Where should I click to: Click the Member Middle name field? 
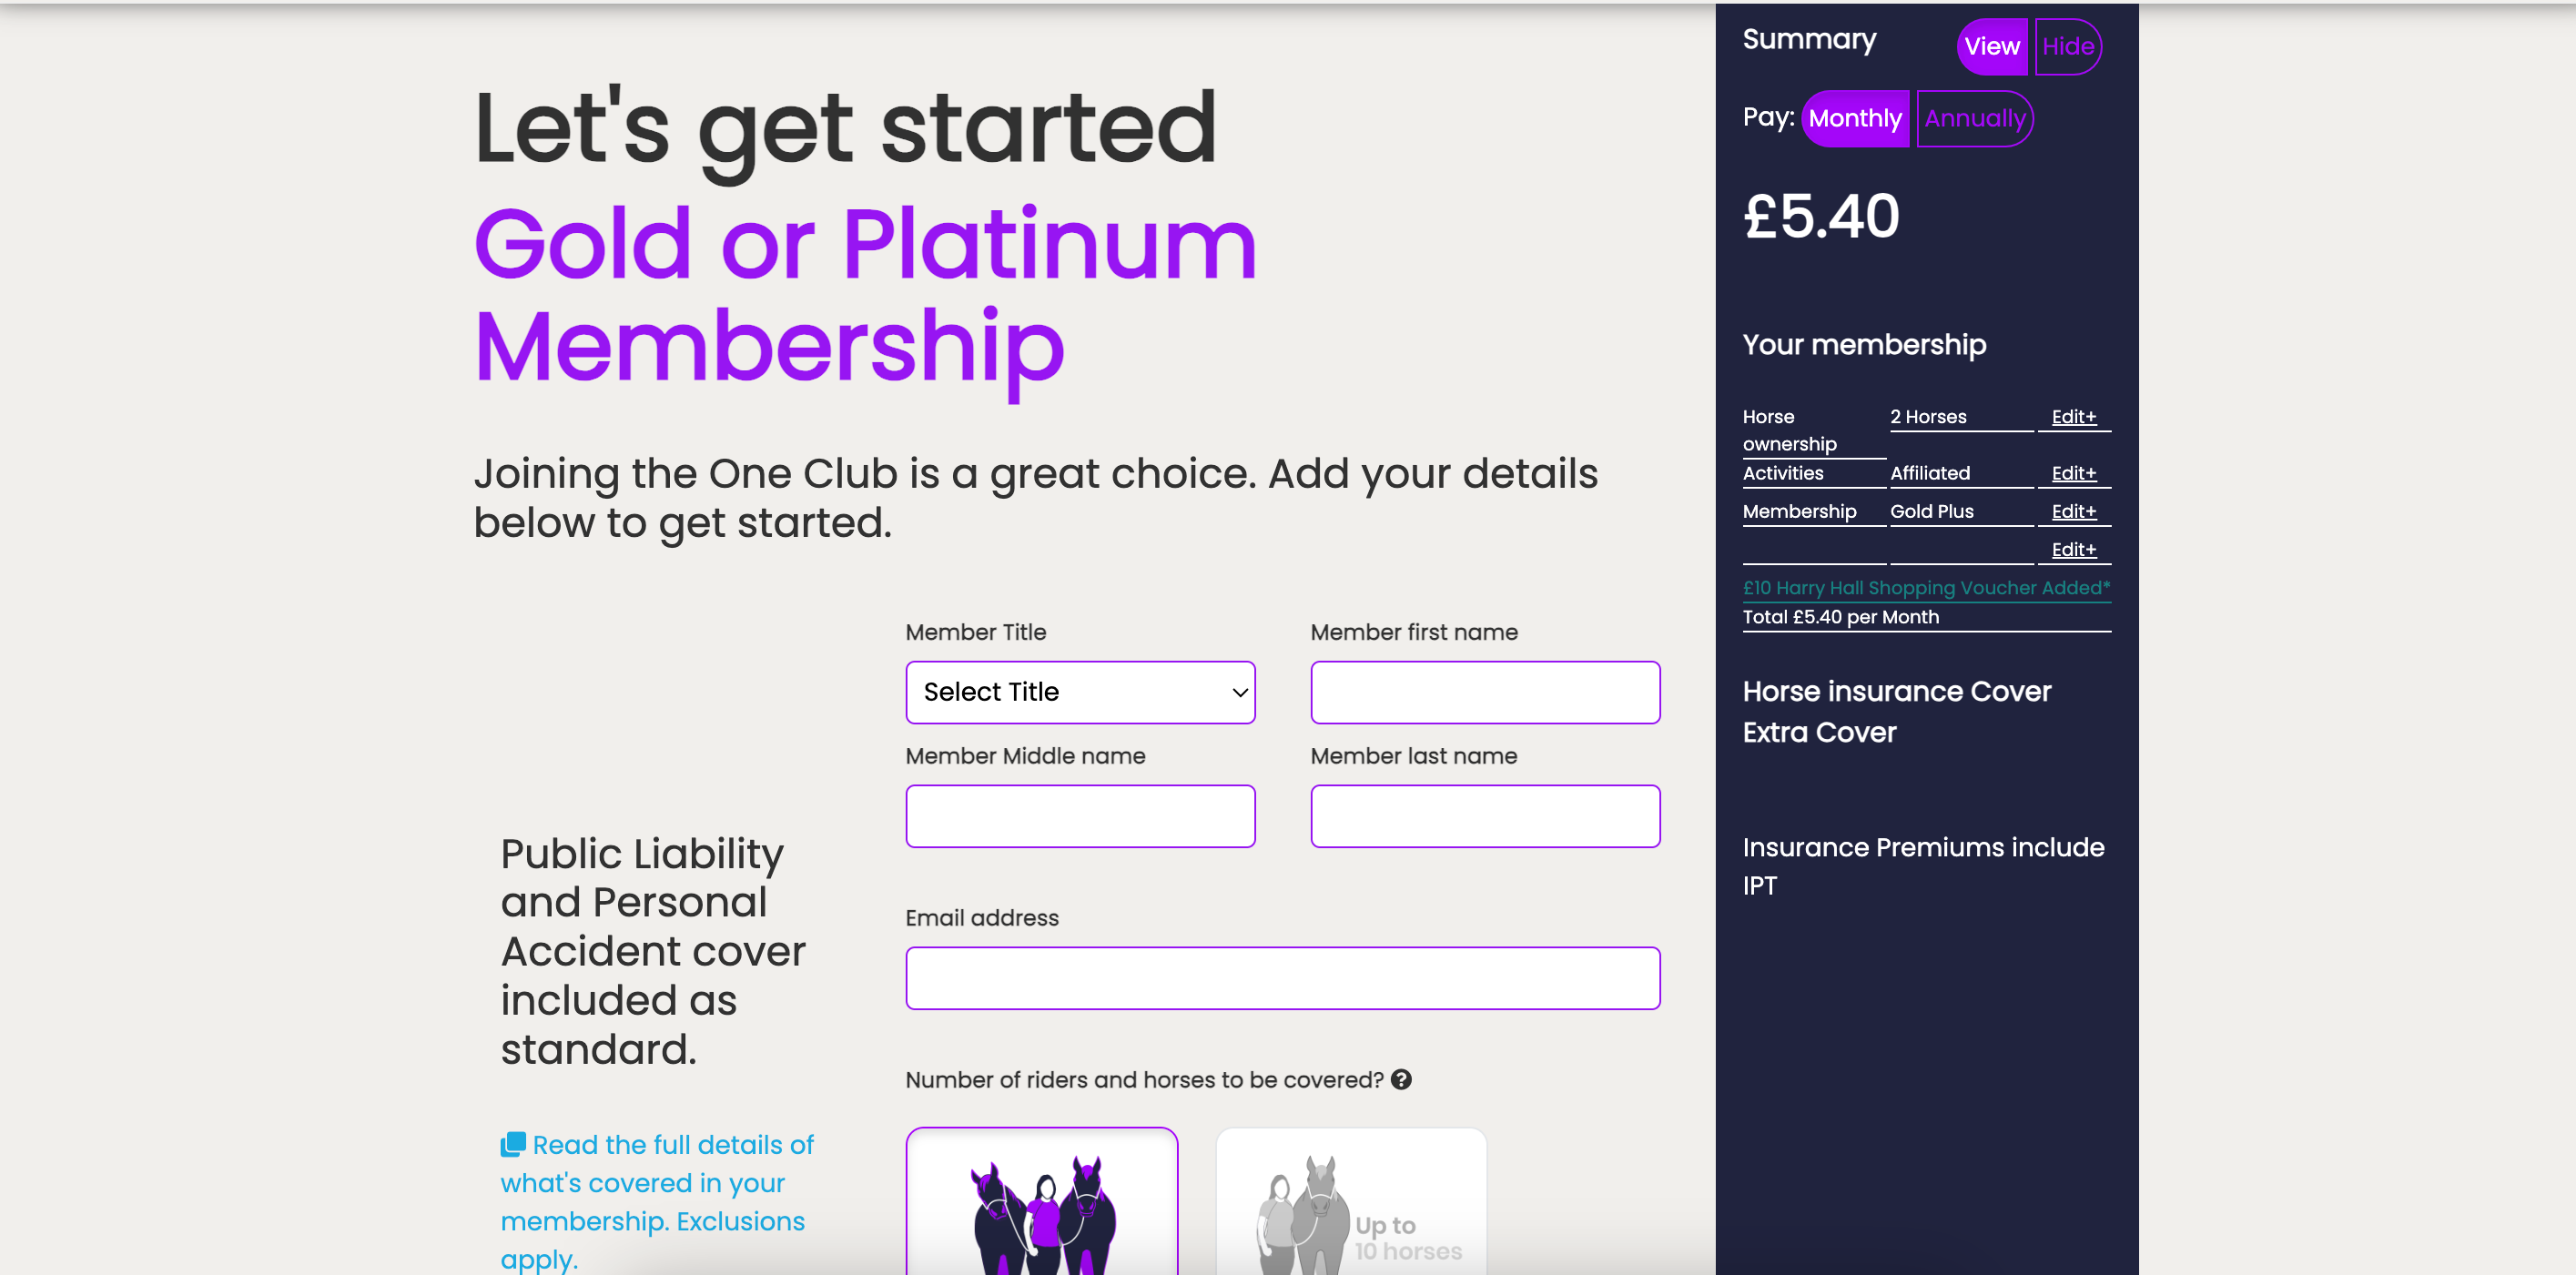pyautogui.click(x=1080, y=816)
